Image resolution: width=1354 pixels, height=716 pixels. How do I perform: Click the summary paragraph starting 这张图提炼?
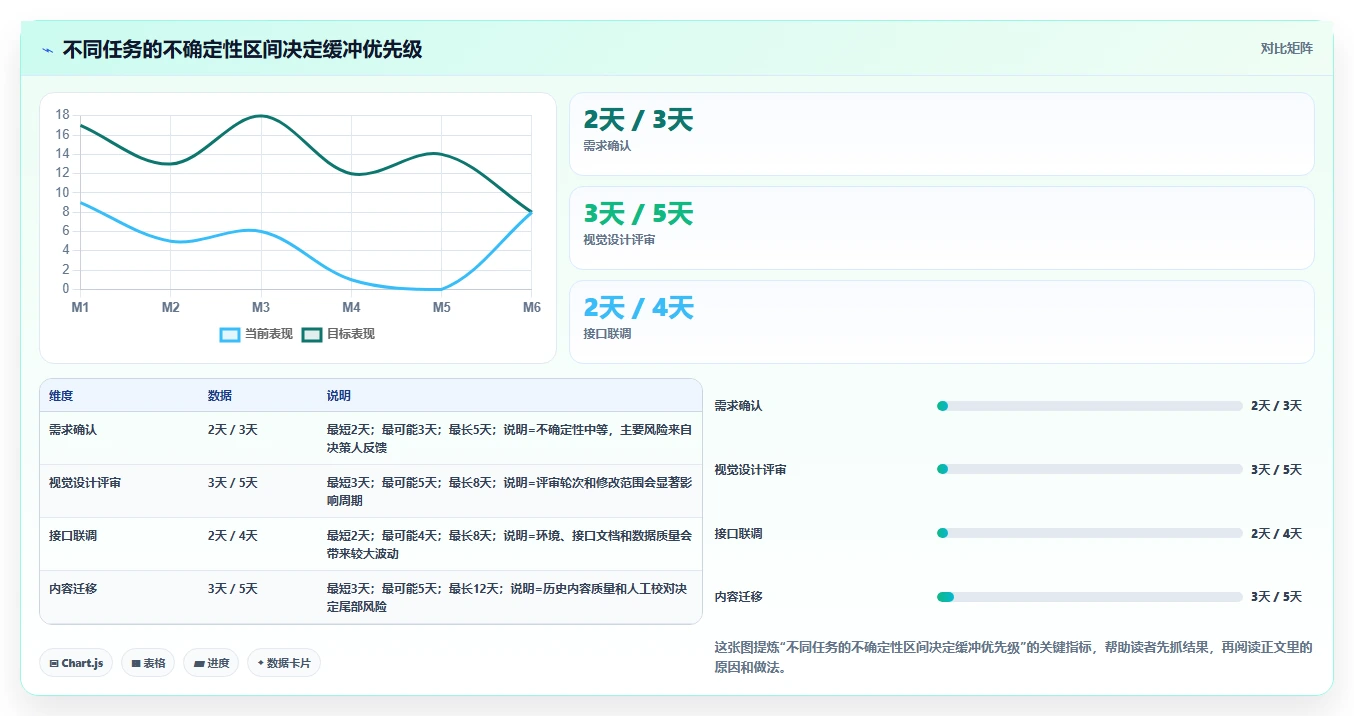point(1013,657)
